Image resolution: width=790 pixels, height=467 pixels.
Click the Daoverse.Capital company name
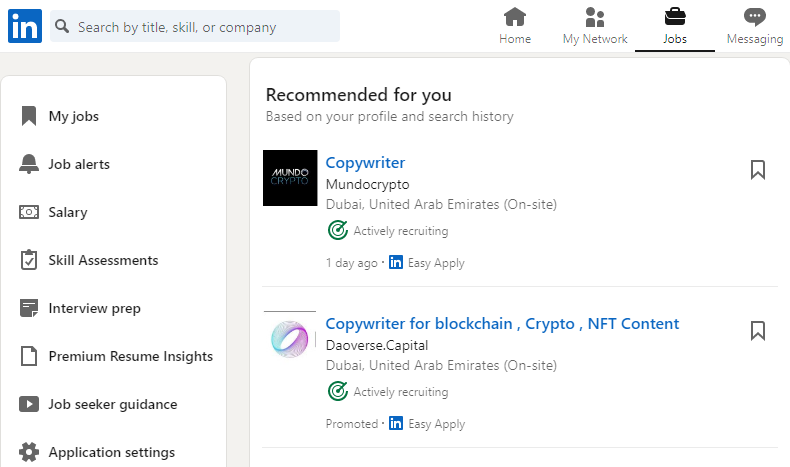(x=377, y=345)
